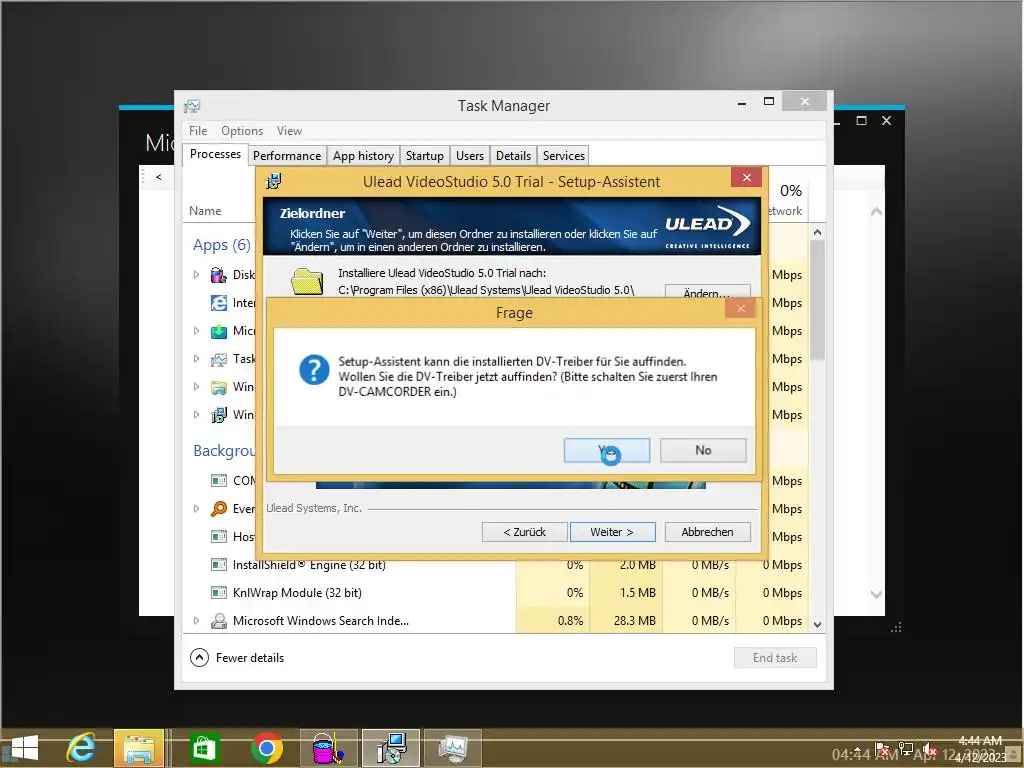Open the Details tab

click(x=513, y=155)
